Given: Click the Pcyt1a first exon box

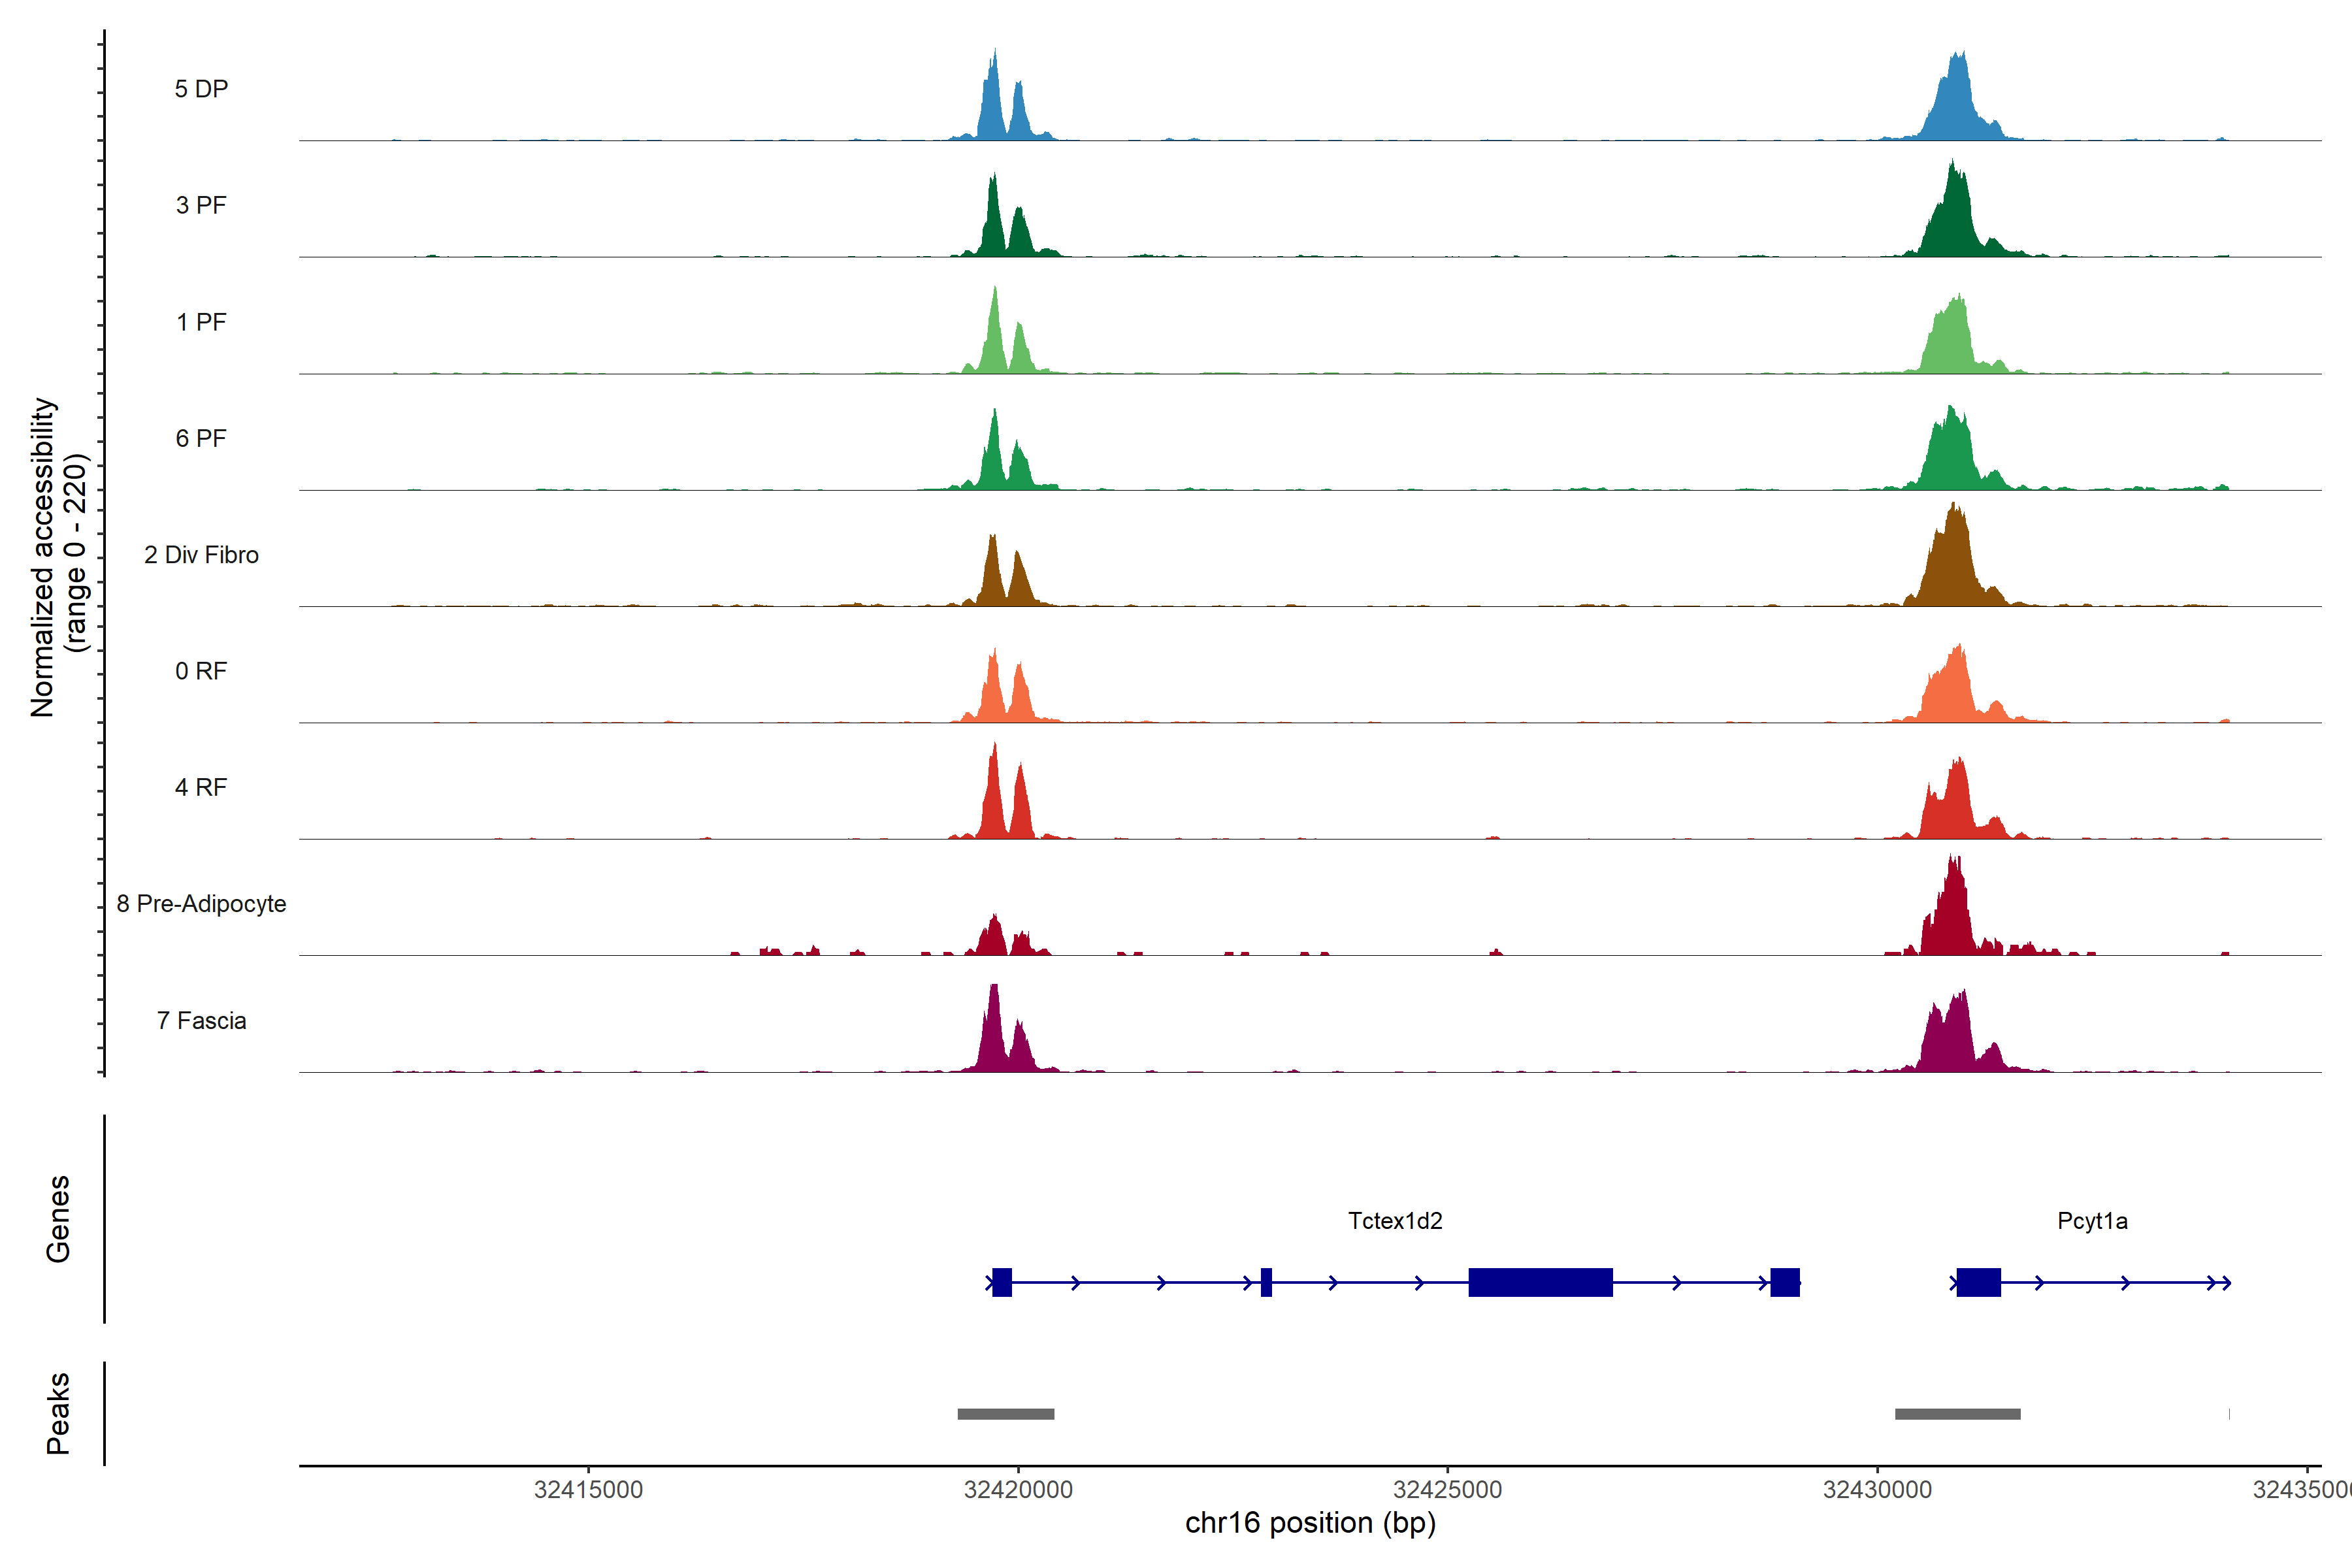Looking at the screenshot, I should pyautogui.click(x=1978, y=1282).
